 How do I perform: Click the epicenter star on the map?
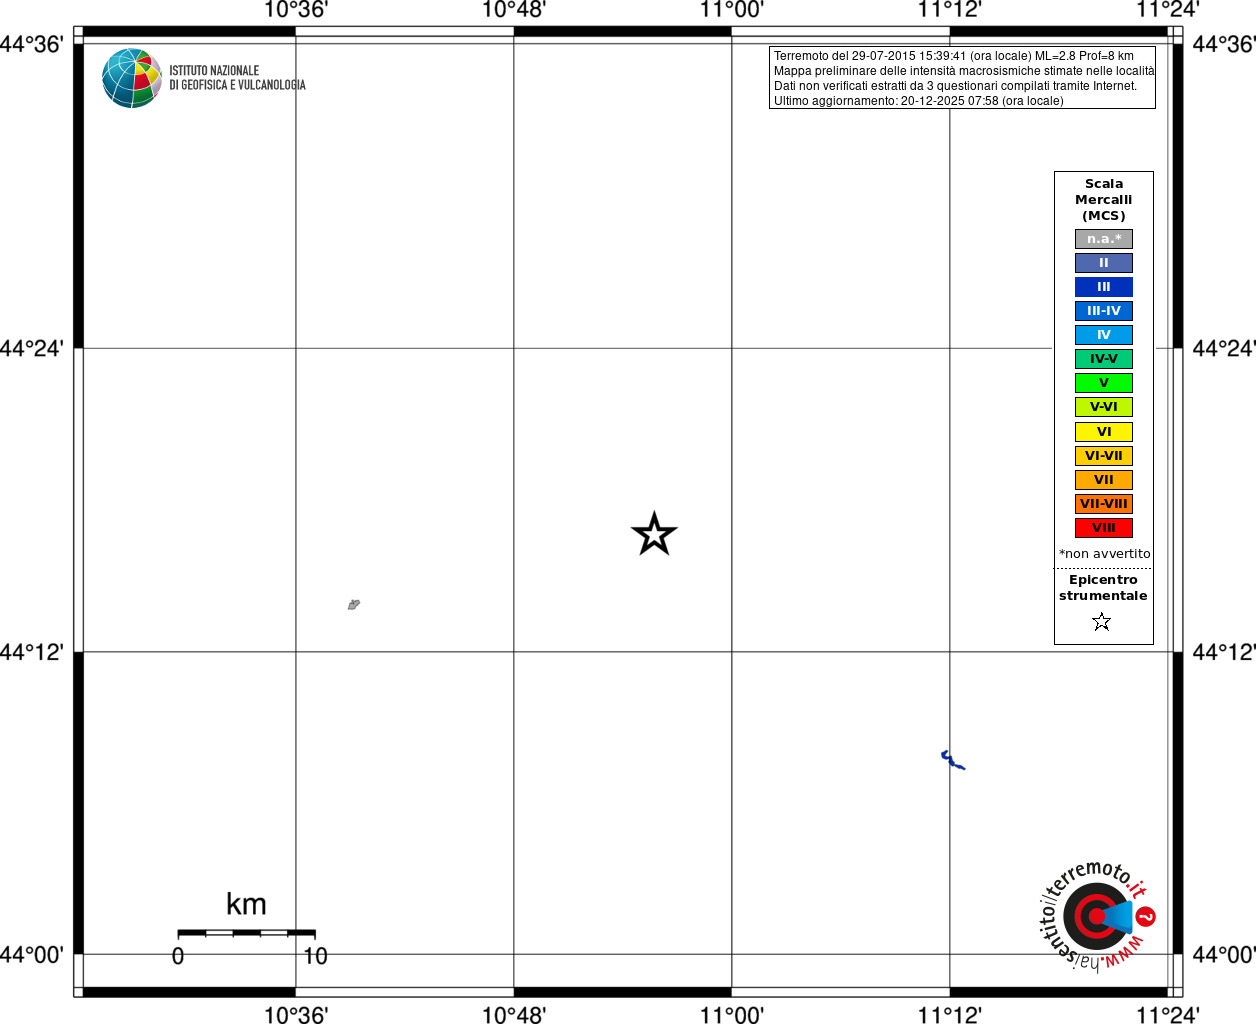click(x=654, y=534)
